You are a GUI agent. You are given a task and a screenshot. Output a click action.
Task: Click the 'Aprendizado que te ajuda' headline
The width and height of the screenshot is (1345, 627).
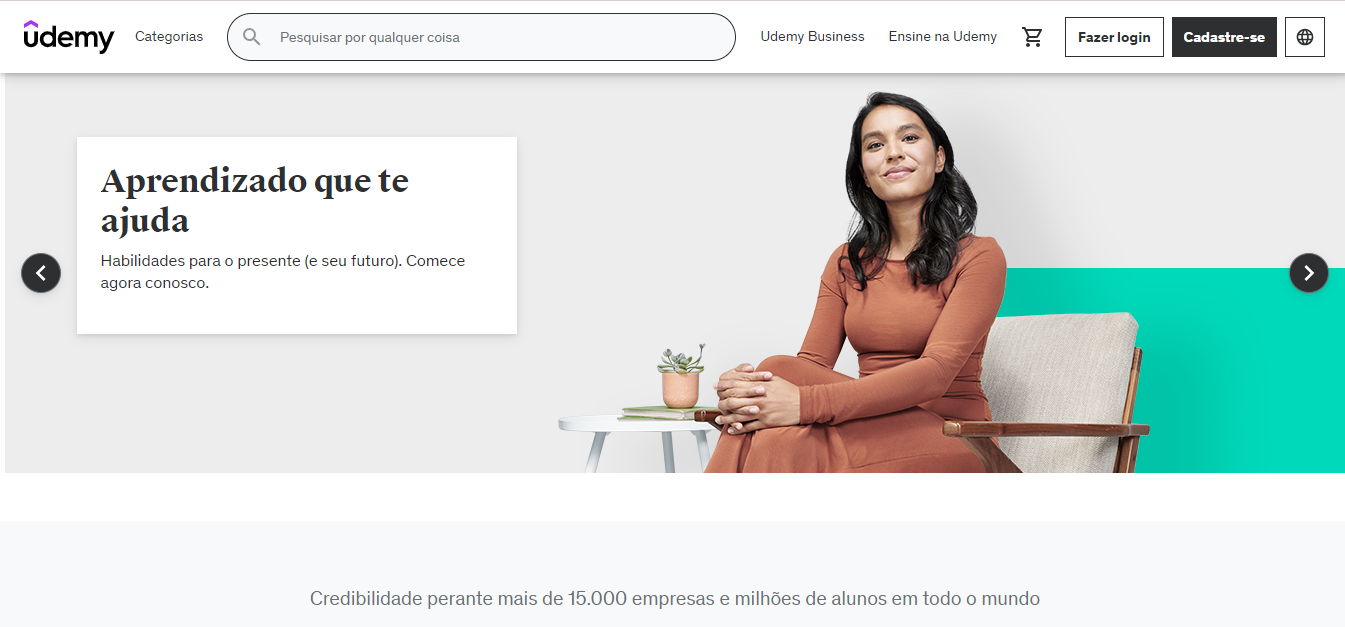[255, 200]
